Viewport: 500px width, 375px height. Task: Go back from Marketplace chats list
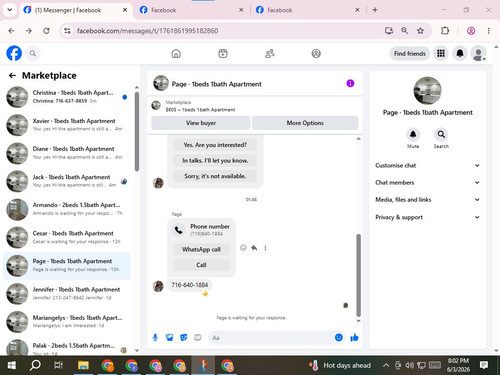coord(12,76)
